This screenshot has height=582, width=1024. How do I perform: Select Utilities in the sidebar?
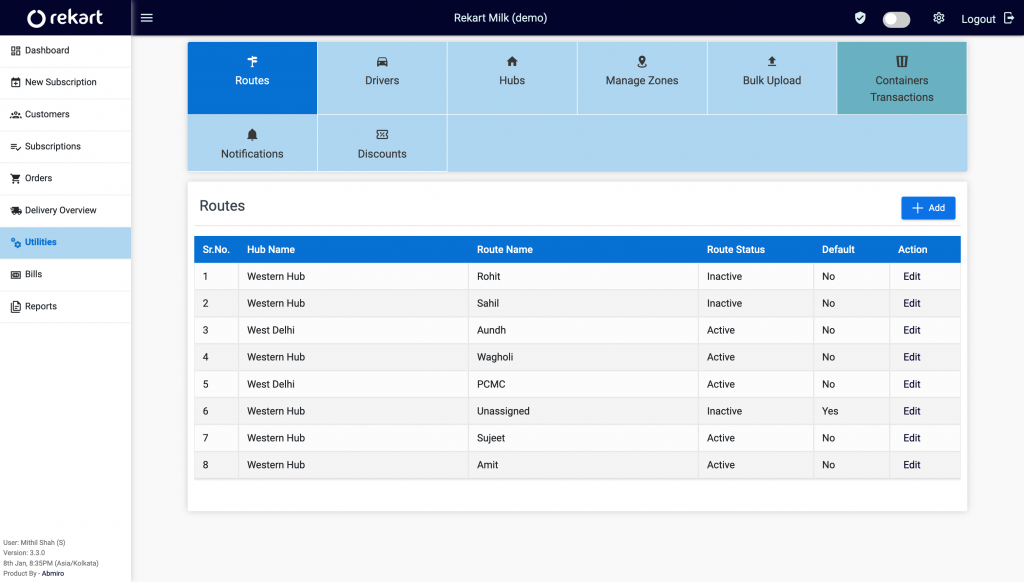click(x=65, y=242)
